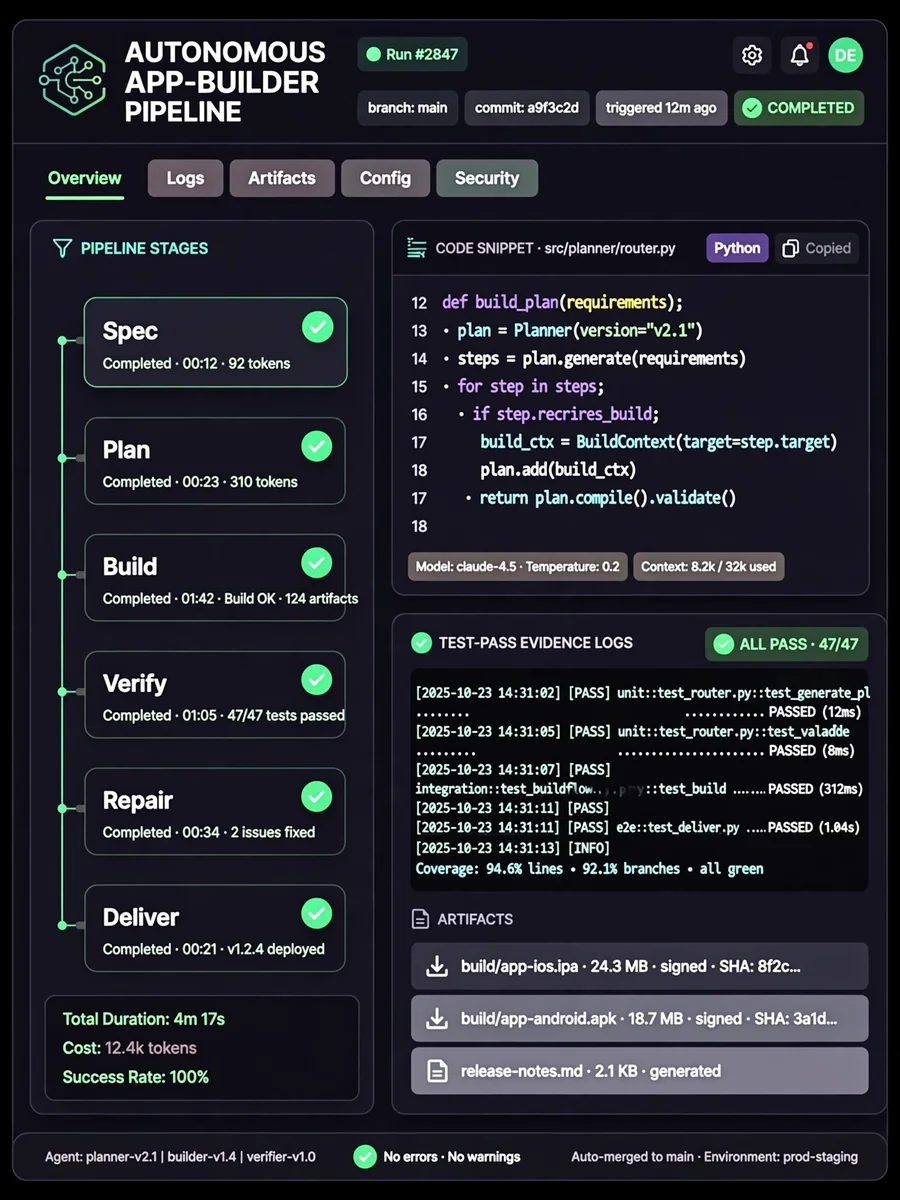Select the Build stage card
900x1200 pixels.
(x=215, y=578)
